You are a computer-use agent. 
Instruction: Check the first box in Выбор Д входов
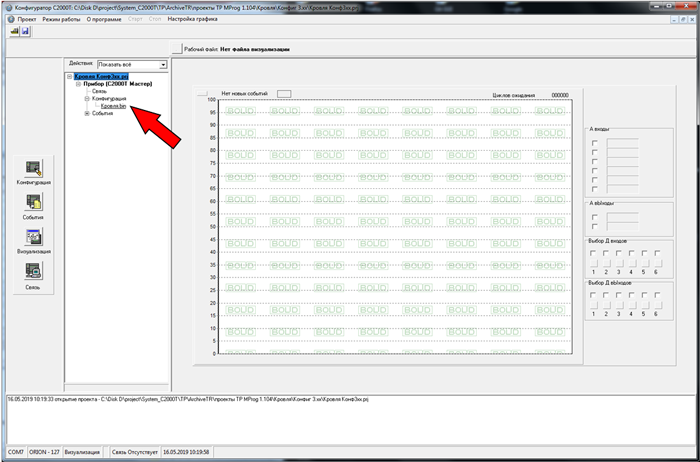pos(595,253)
